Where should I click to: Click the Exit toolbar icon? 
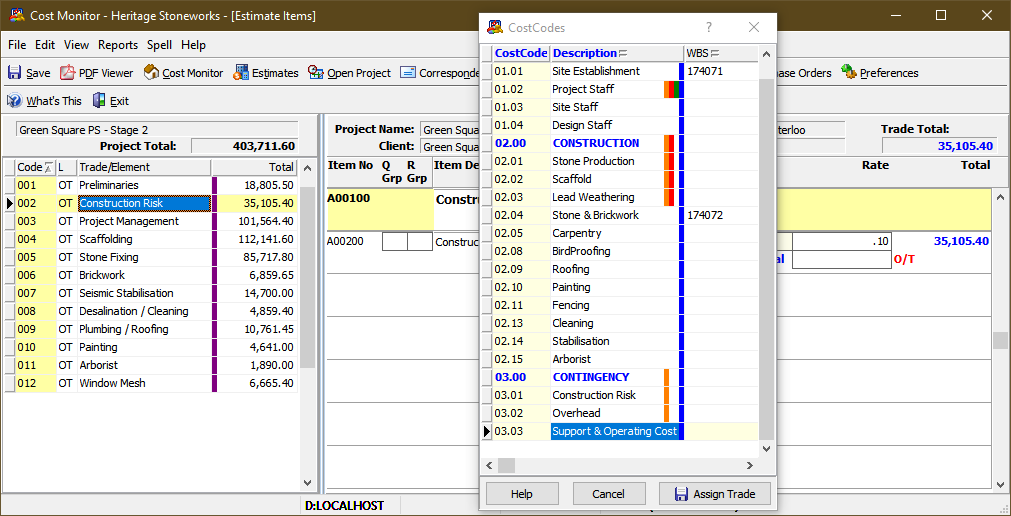99,101
